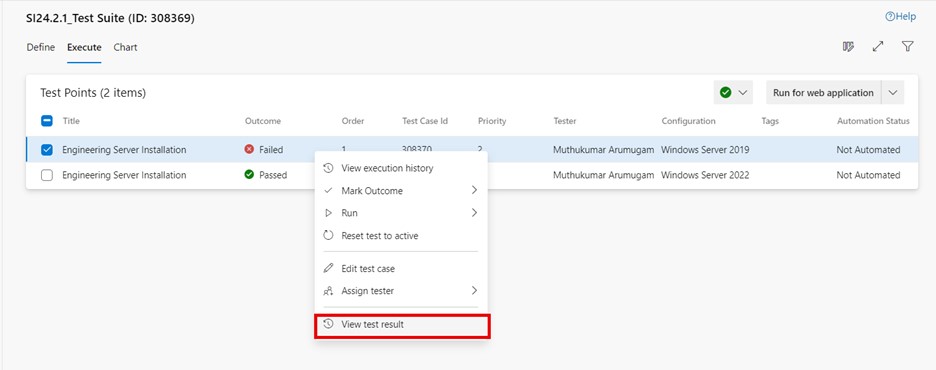Viewport: 936px width, 370px height.
Task: Choose Mark Outcome in context menu
Action: point(401,191)
